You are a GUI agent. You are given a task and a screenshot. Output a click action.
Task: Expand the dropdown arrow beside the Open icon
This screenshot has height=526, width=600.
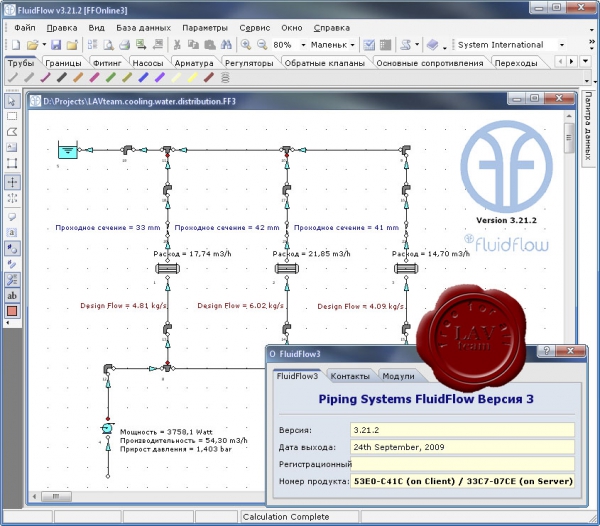(44, 45)
